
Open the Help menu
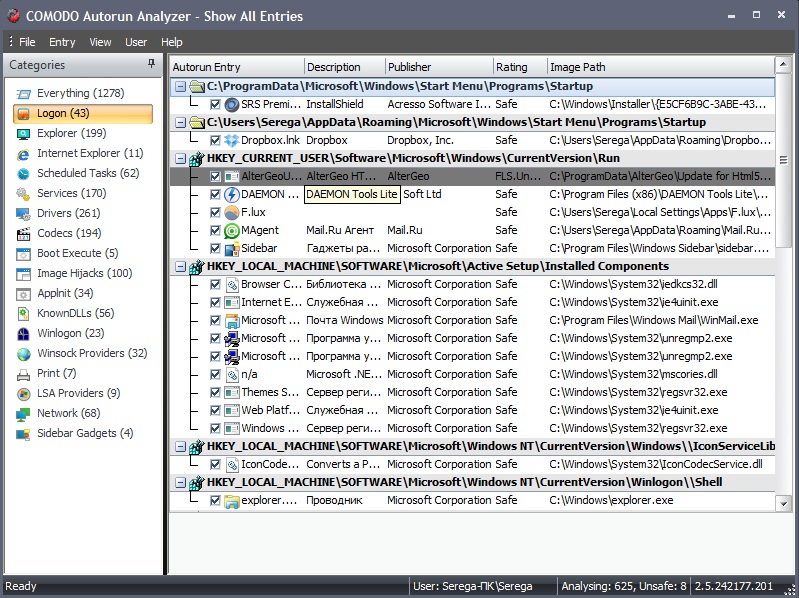tap(172, 42)
